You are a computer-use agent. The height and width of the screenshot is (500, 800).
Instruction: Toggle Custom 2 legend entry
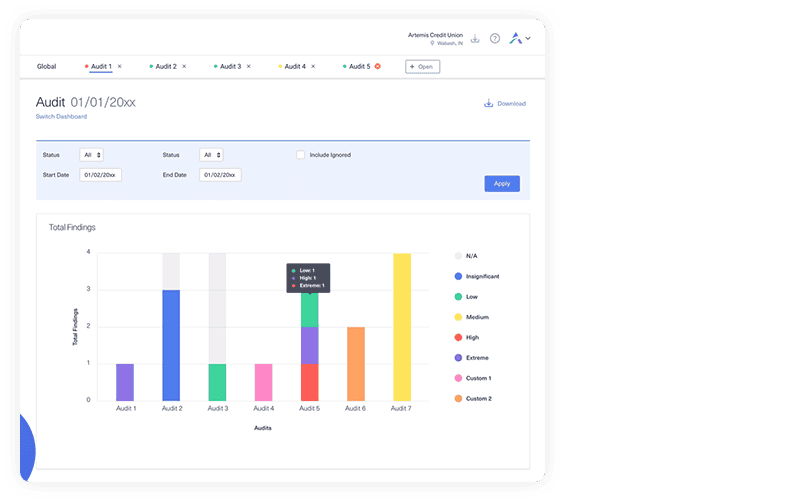pyautogui.click(x=473, y=399)
